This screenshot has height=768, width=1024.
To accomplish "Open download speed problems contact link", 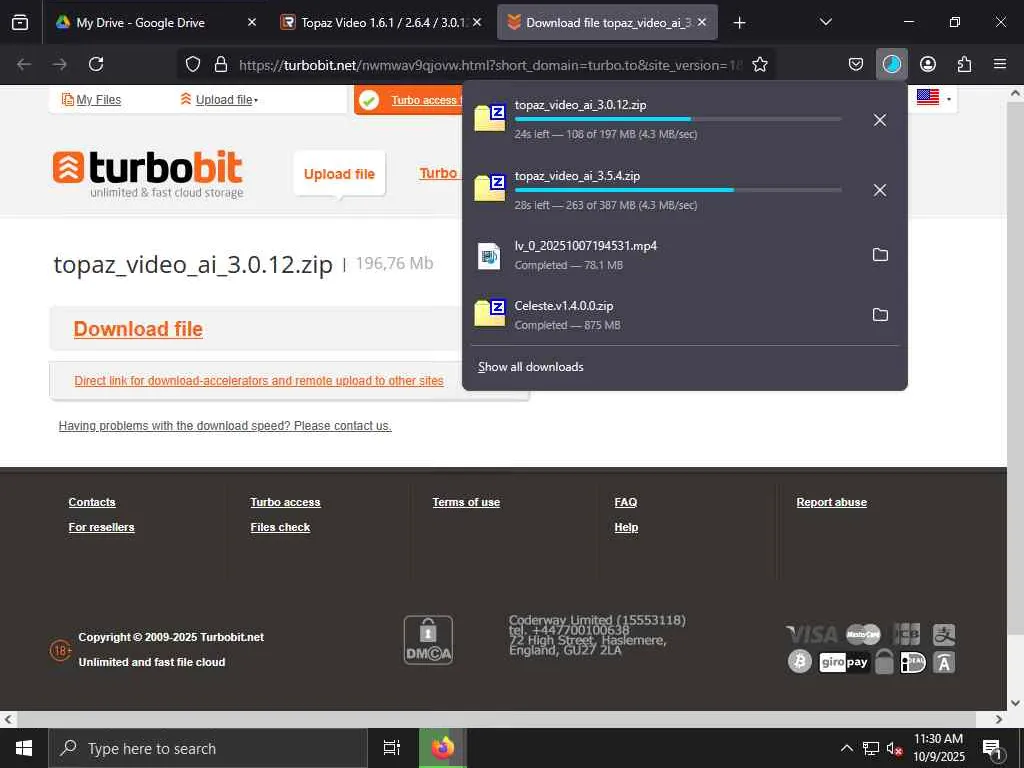I will pos(225,426).
